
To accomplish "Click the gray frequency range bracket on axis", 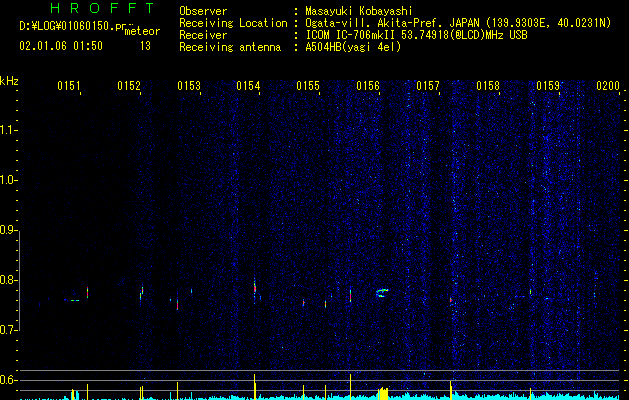I will (19, 280).
